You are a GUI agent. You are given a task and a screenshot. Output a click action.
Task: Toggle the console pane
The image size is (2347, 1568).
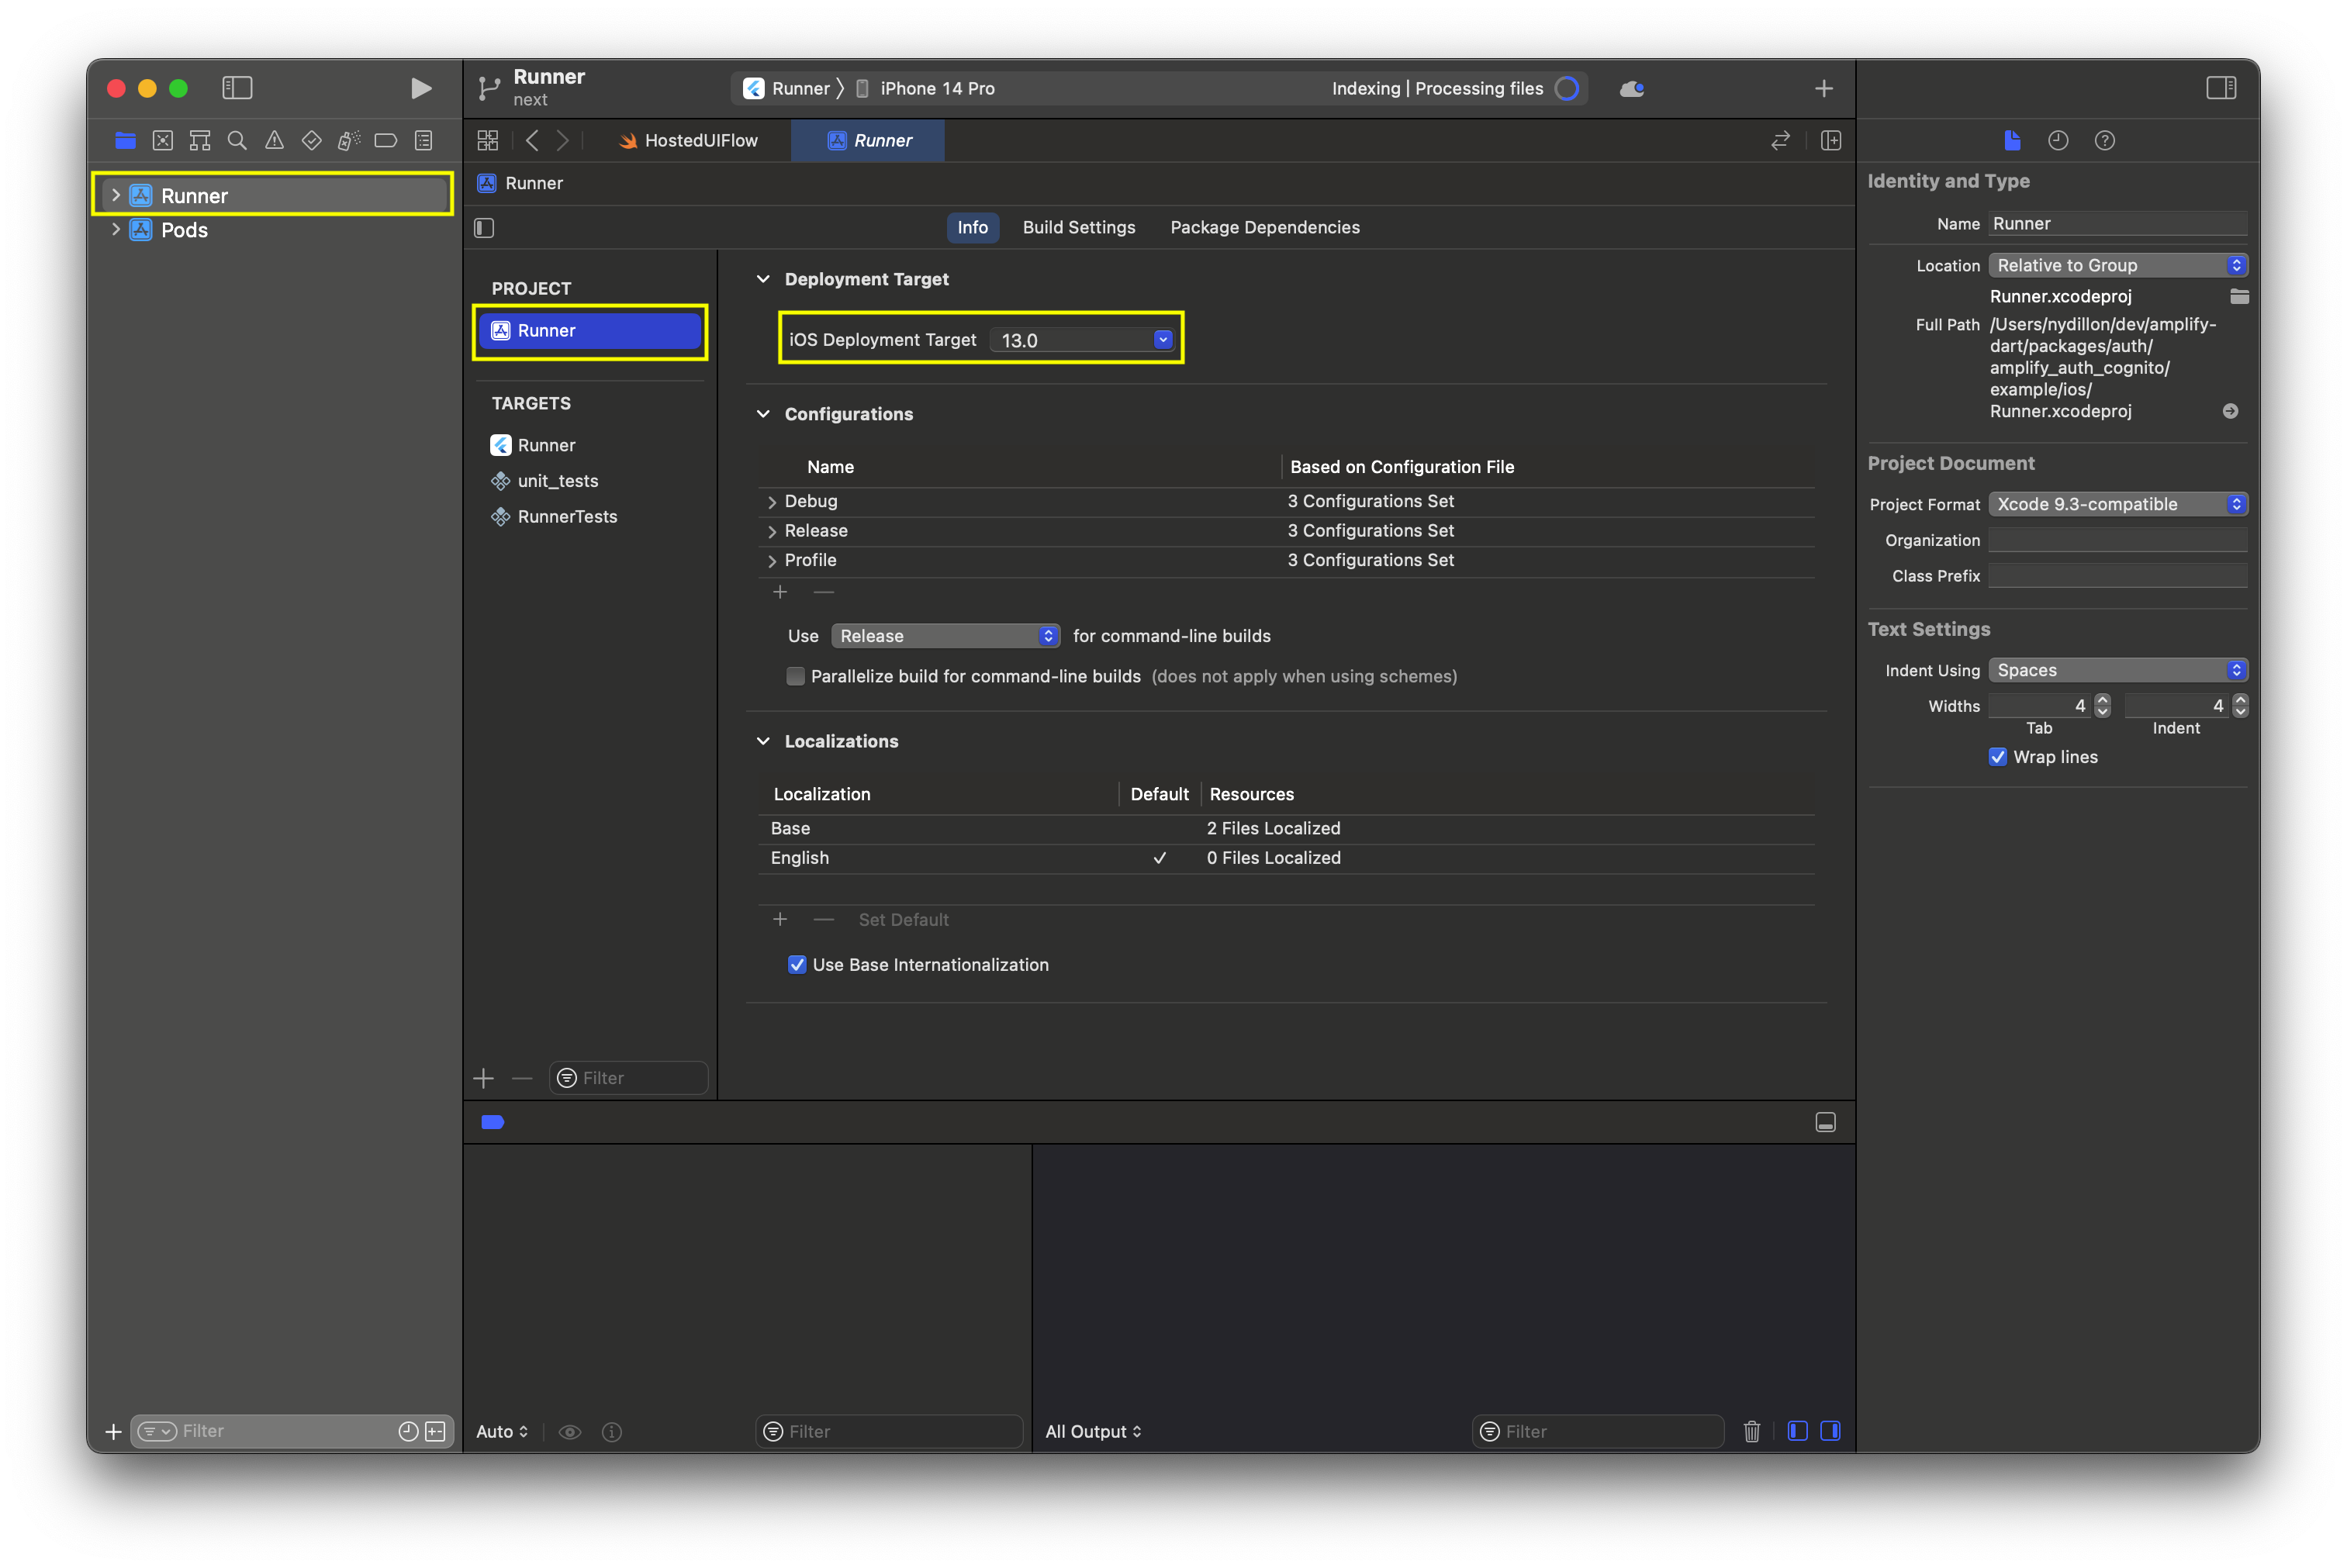pos(1830,1431)
